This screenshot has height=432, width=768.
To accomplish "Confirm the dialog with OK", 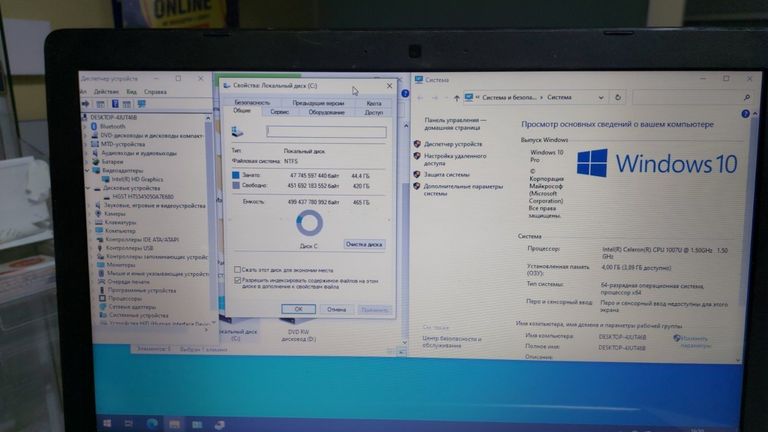I will click(298, 309).
